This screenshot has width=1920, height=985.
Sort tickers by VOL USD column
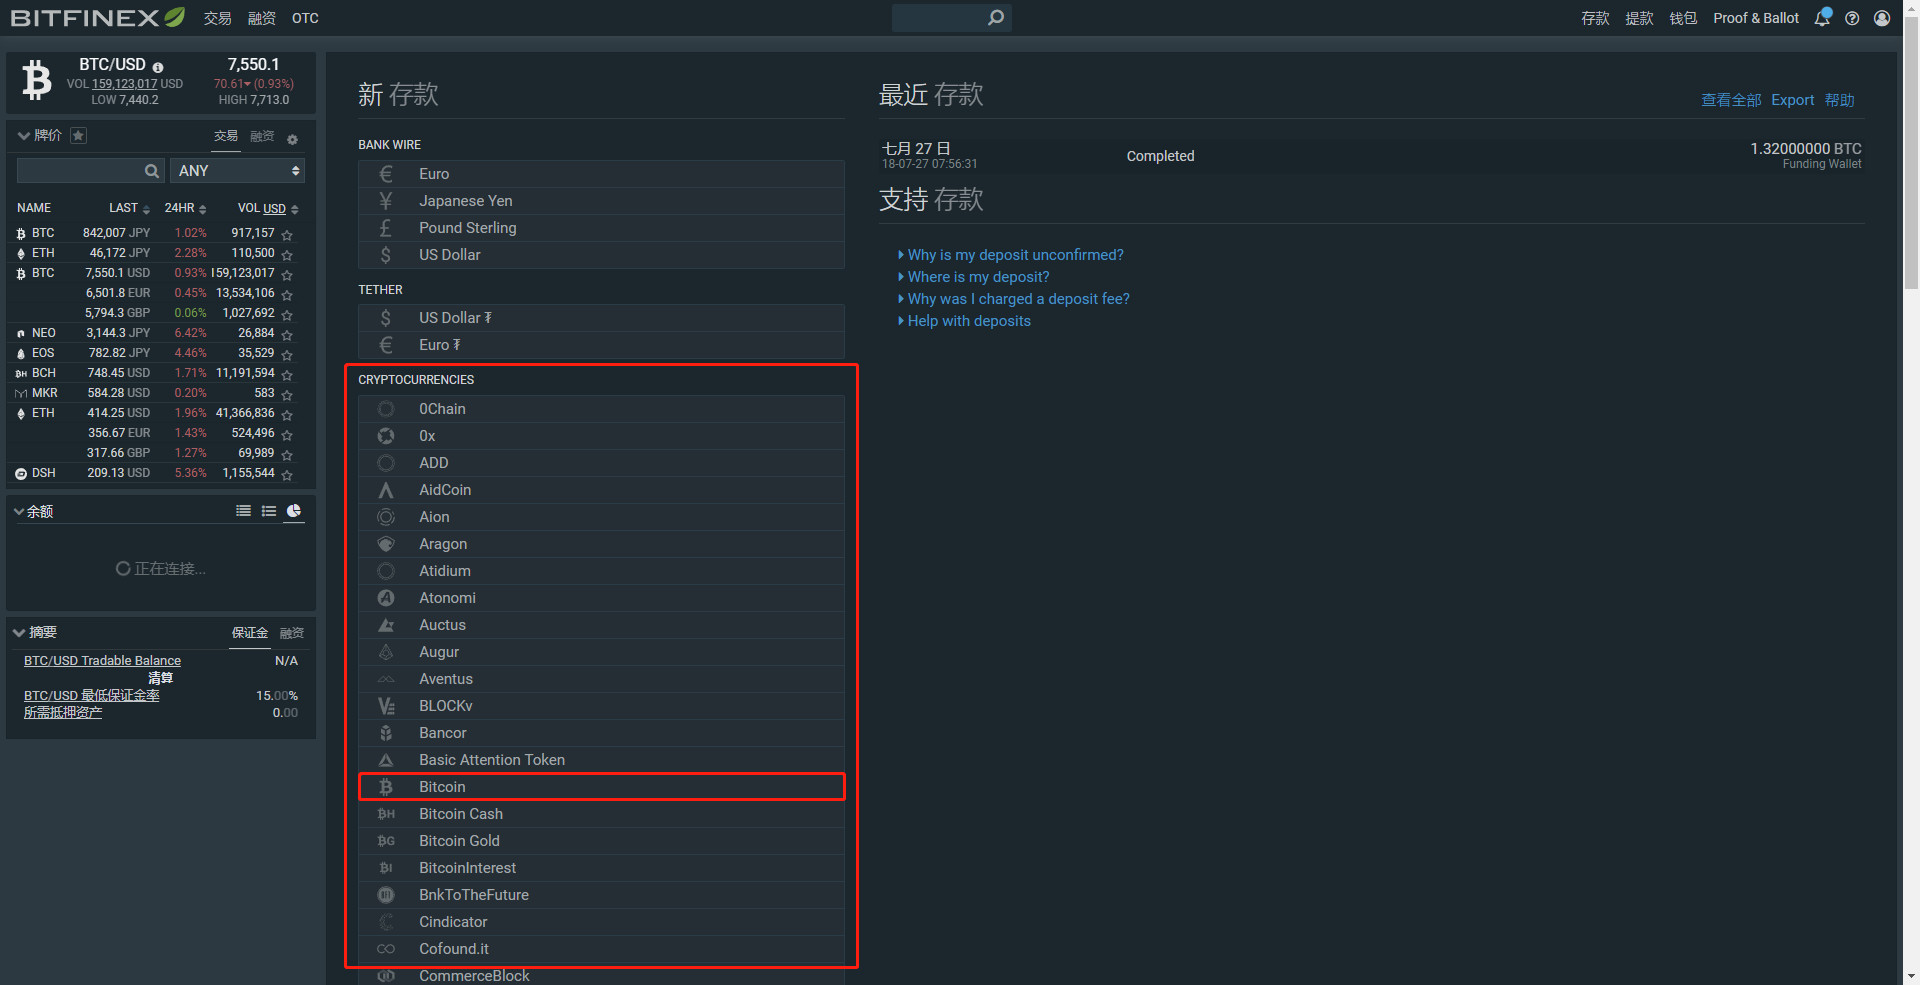268,208
